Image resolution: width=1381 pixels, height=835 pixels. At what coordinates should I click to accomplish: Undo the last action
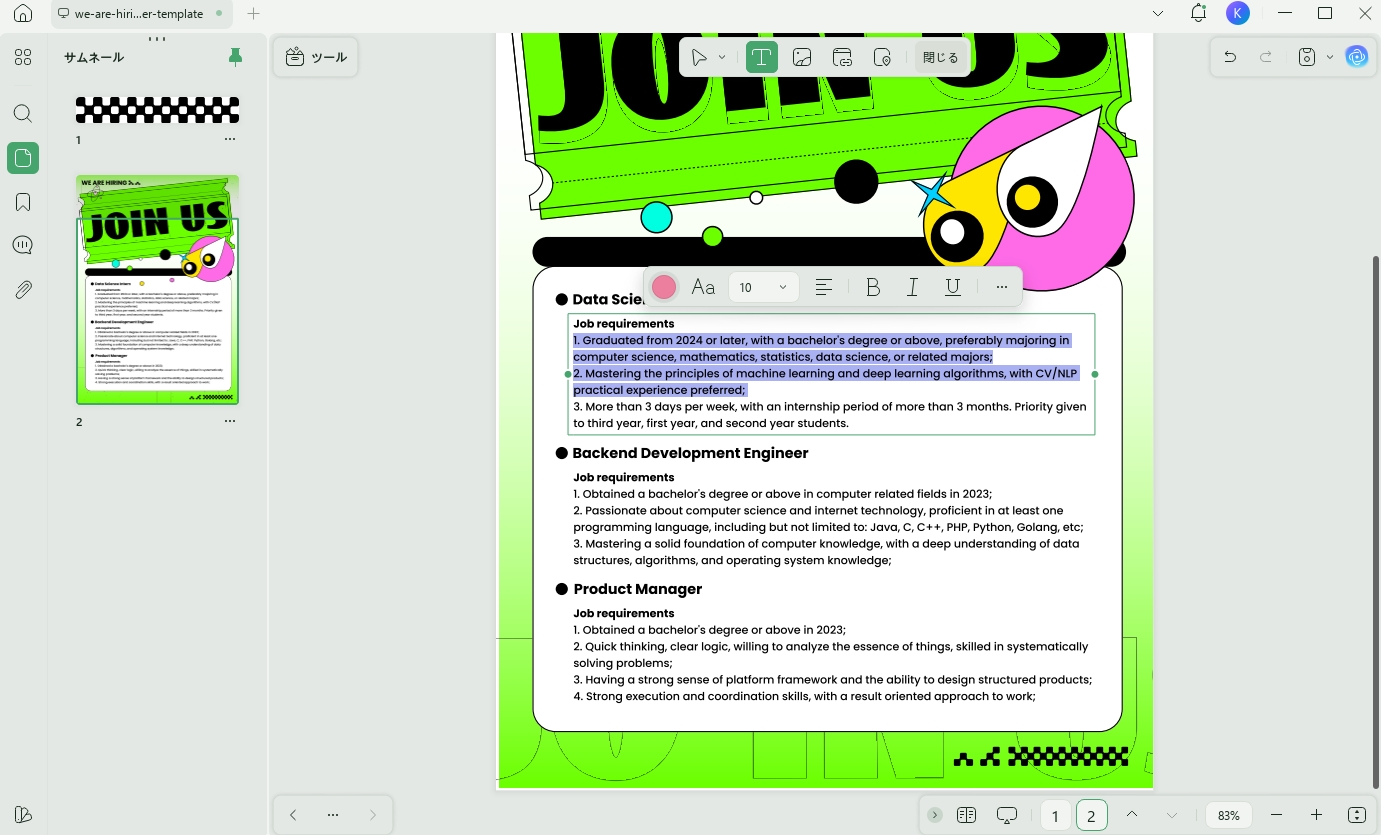pos(1230,57)
